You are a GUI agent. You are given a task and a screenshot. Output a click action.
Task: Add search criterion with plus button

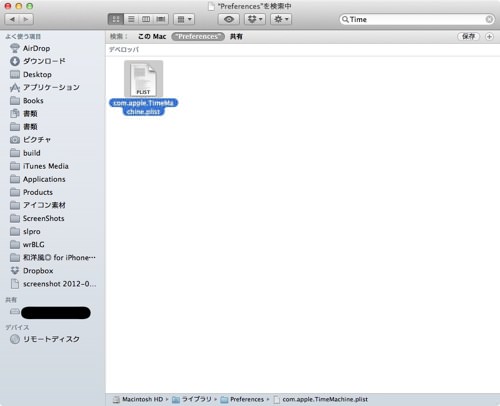[489, 36]
